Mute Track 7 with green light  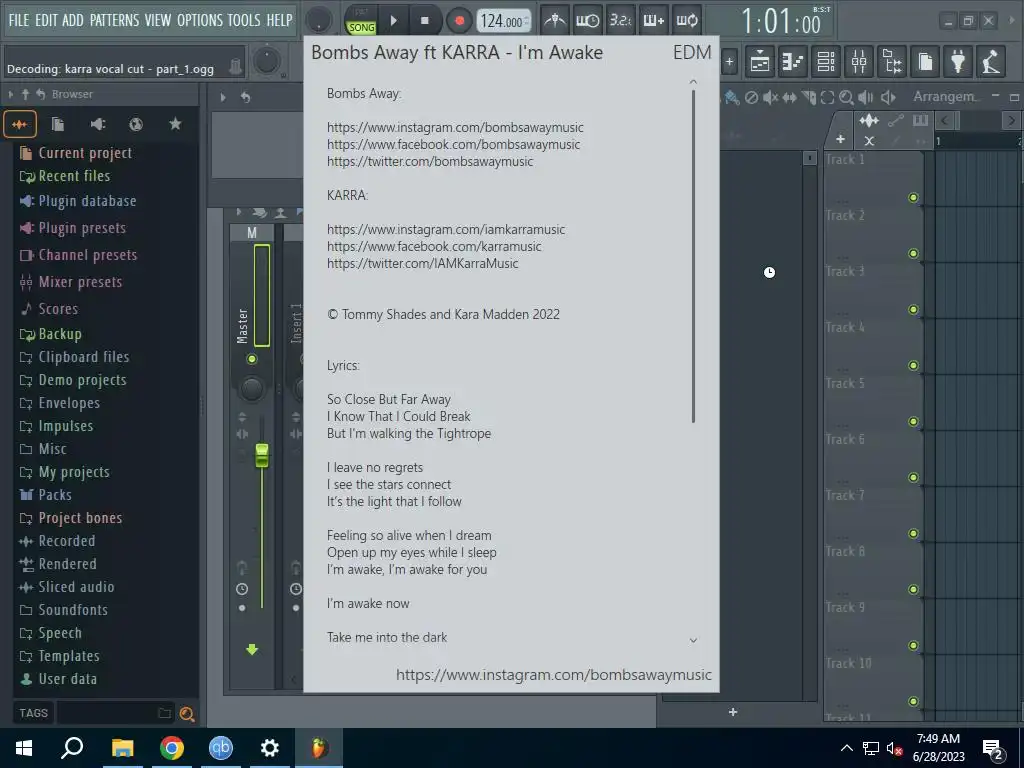(x=914, y=534)
